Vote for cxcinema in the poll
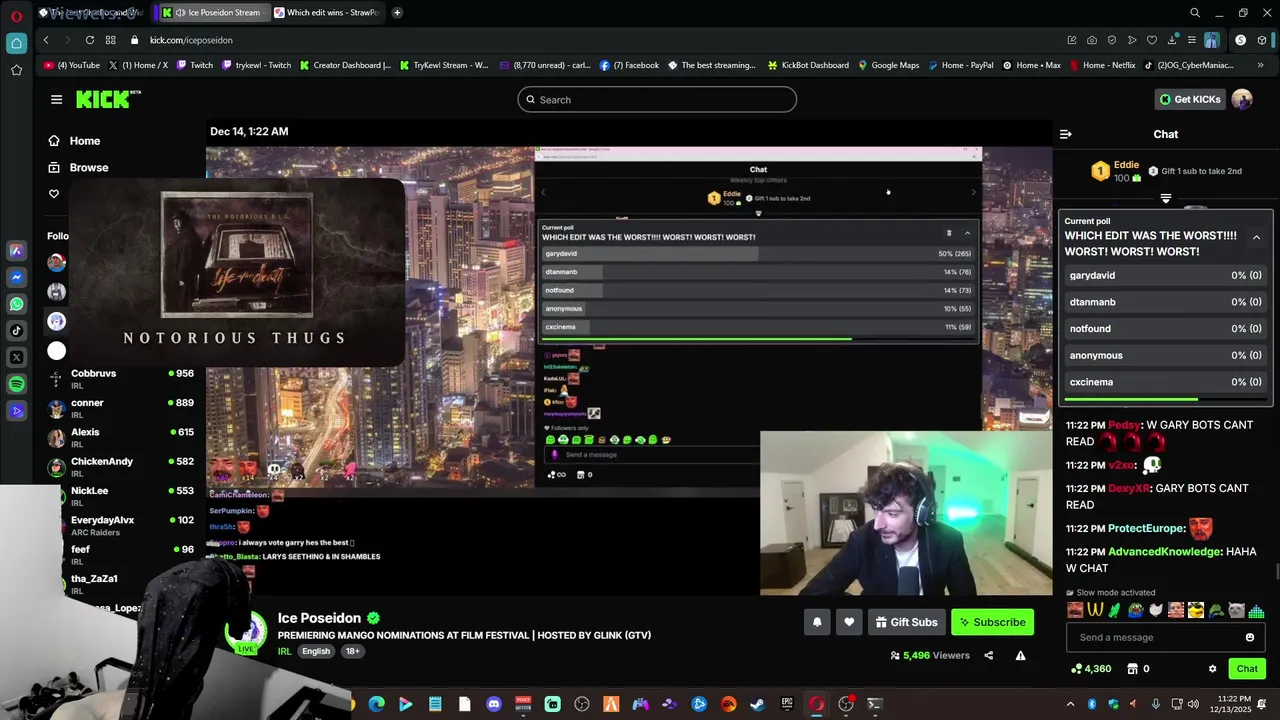1280x720 pixels. click(1165, 382)
